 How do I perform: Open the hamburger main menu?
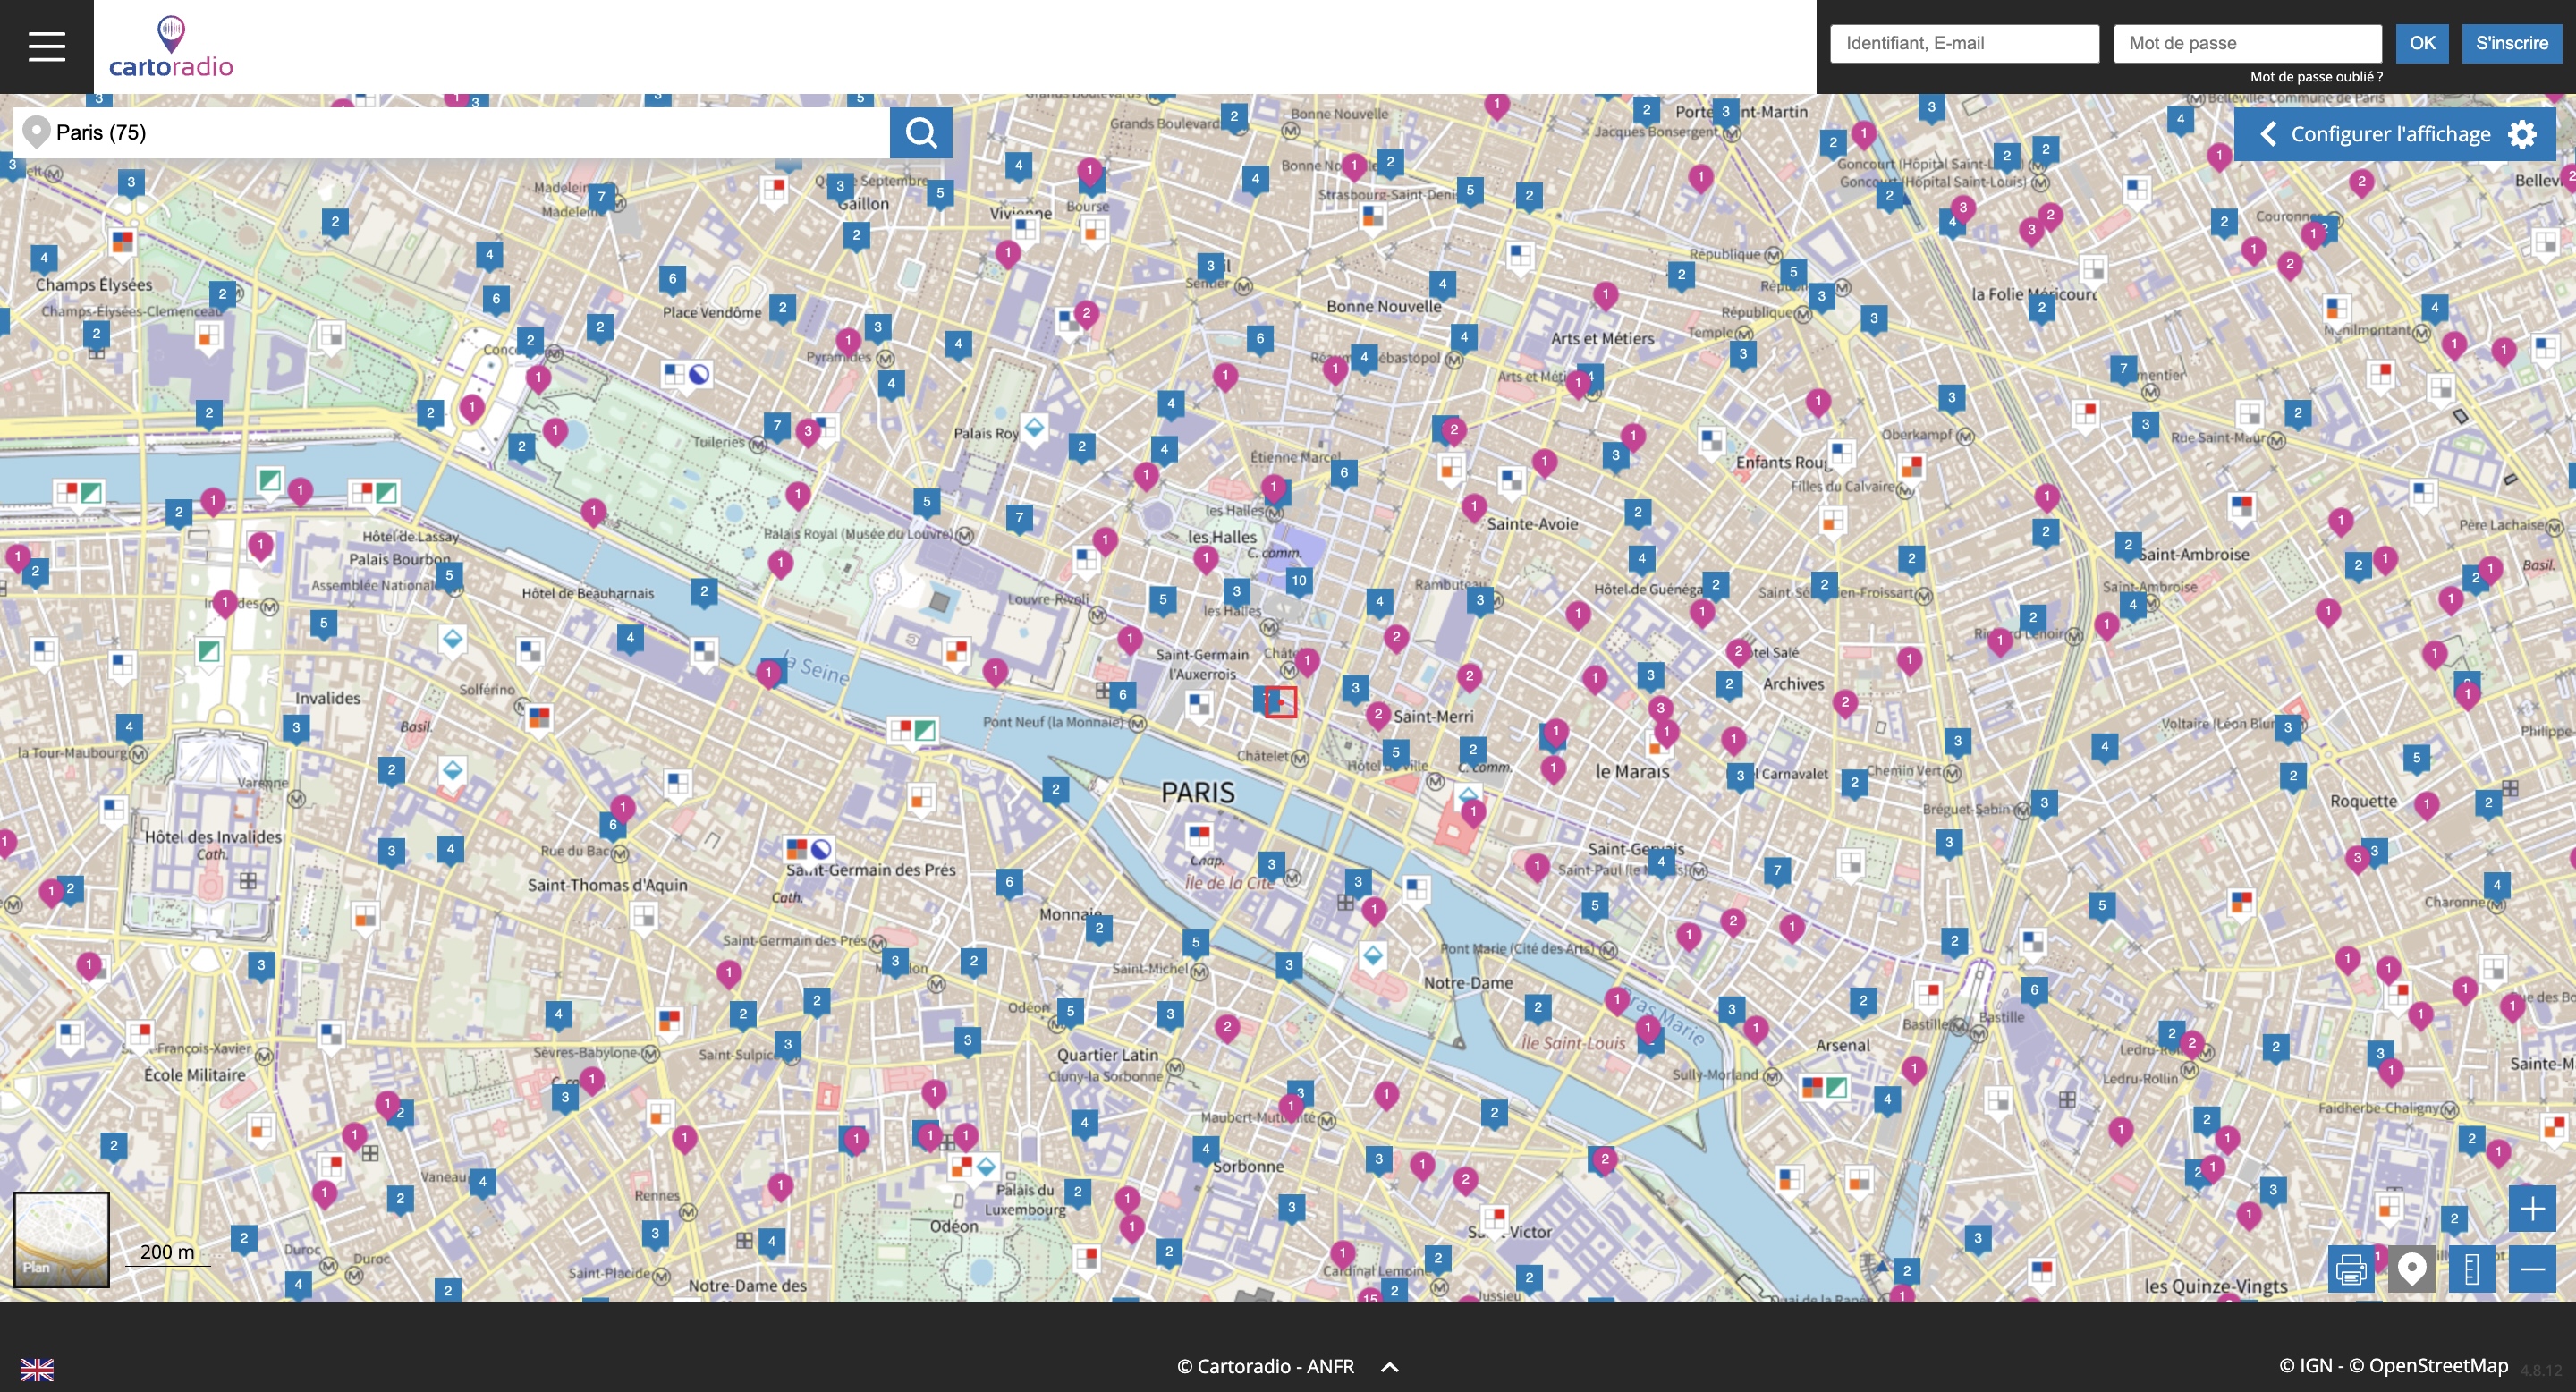tap(46, 46)
